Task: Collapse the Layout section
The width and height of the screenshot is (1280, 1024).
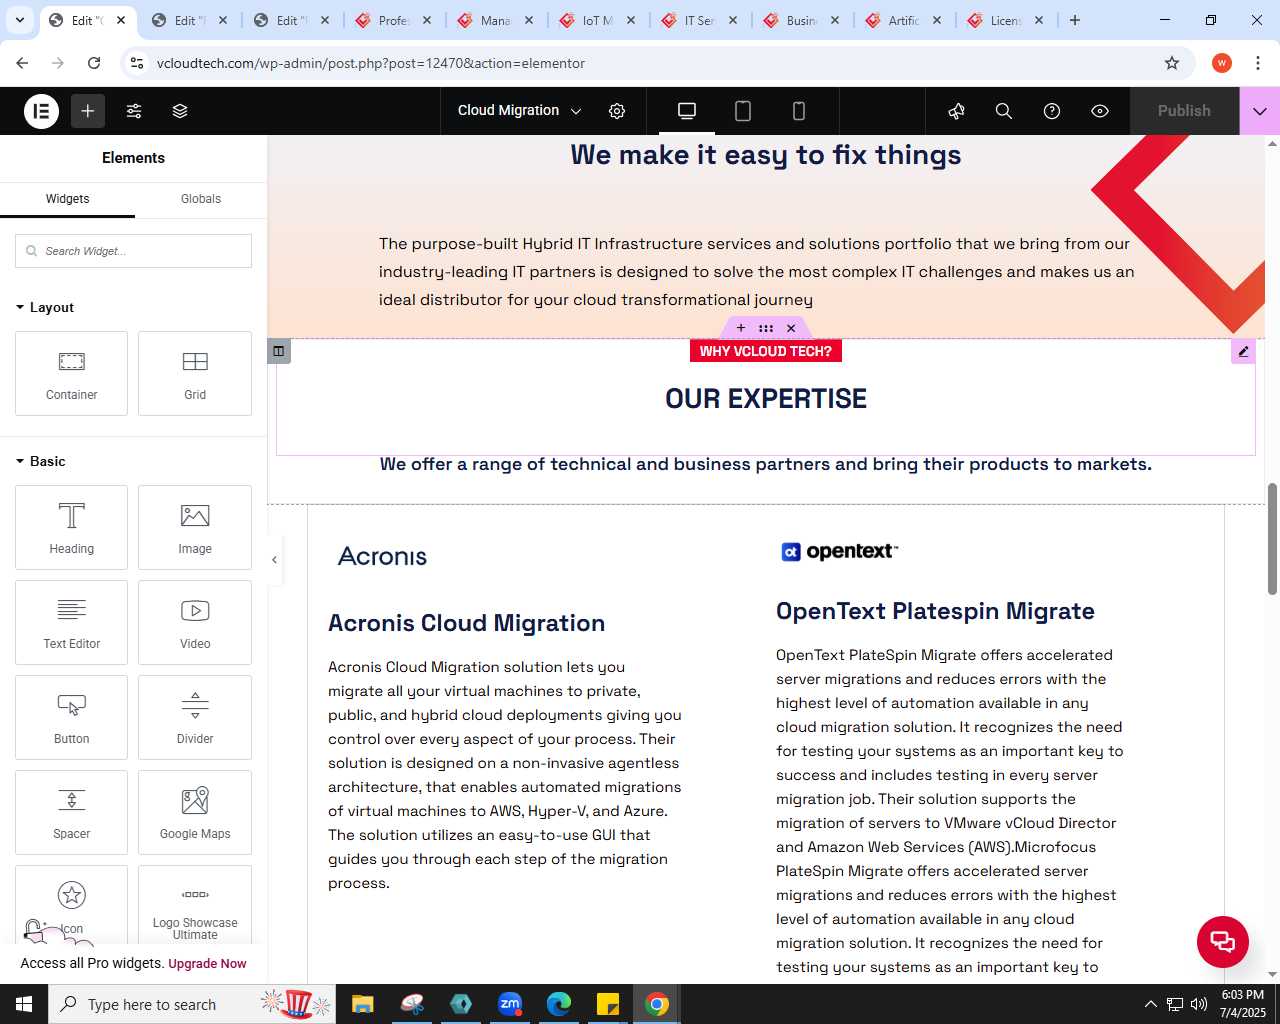Action: coord(45,307)
